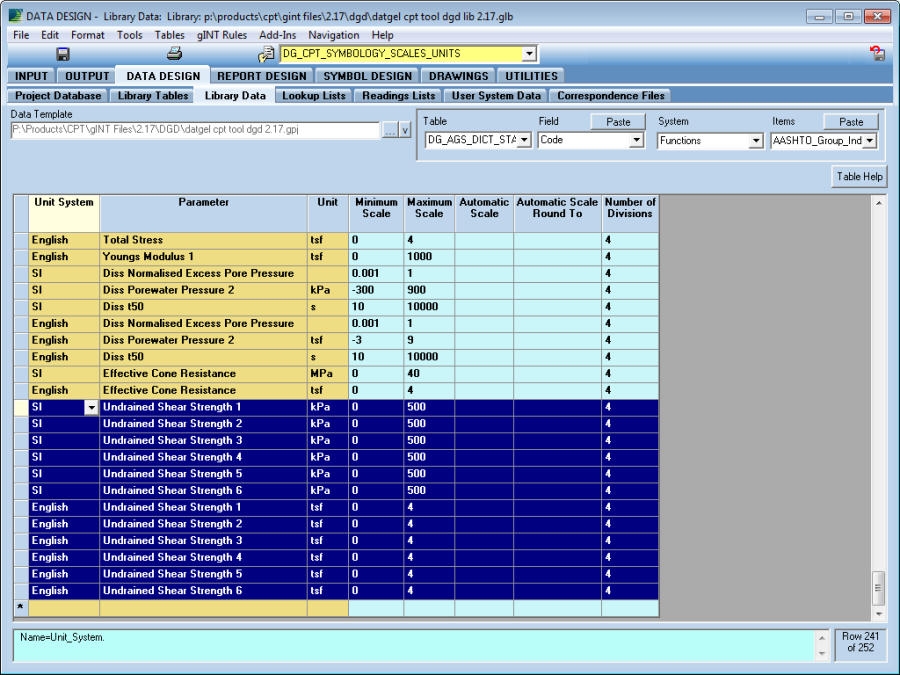Click the Maximum Scale cell for Total Stress
Viewport: 900px width, 675px height.
[429, 240]
